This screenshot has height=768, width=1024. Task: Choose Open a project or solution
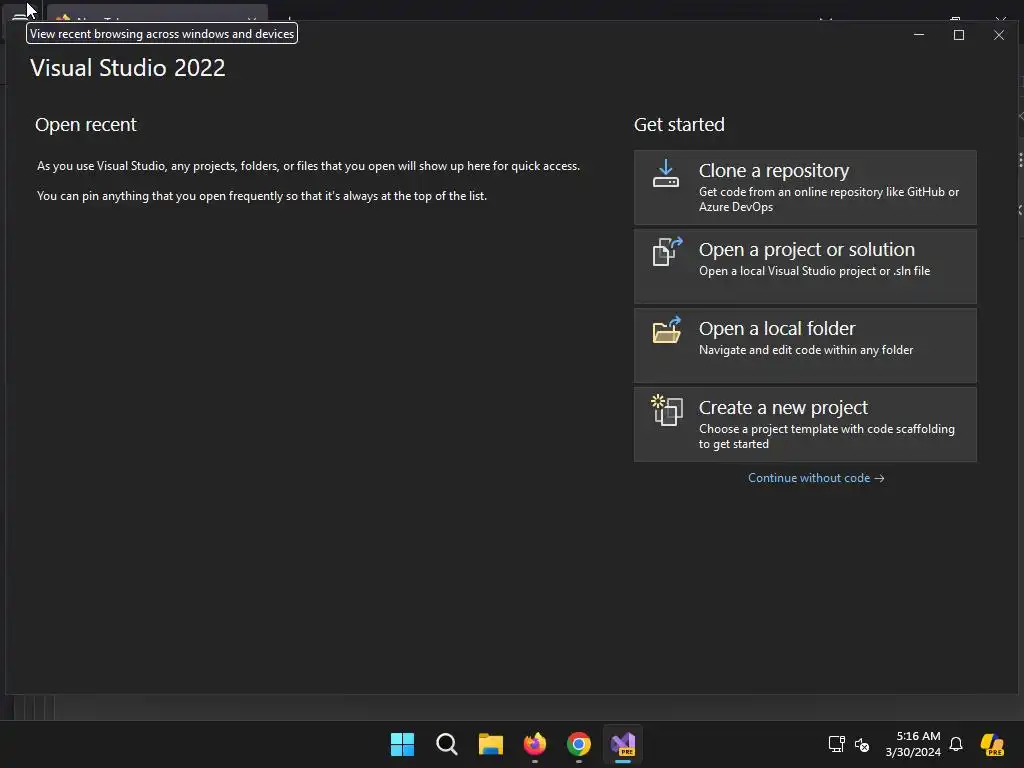805,266
